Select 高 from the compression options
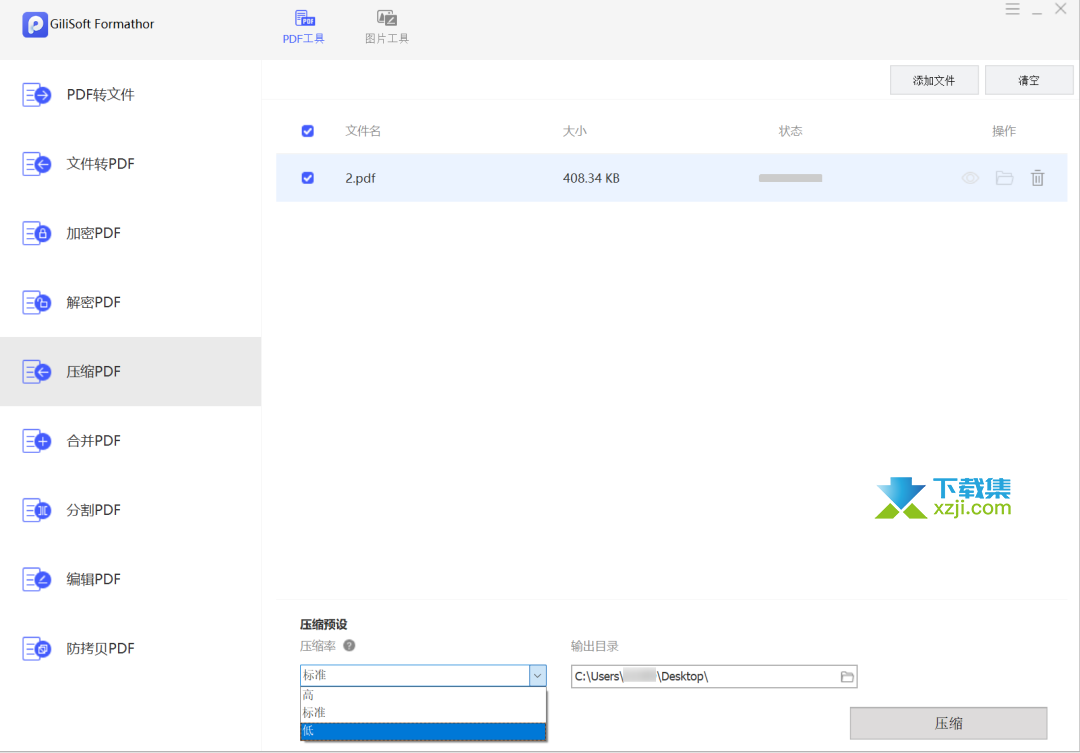1080x753 pixels. [x=422, y=694]
